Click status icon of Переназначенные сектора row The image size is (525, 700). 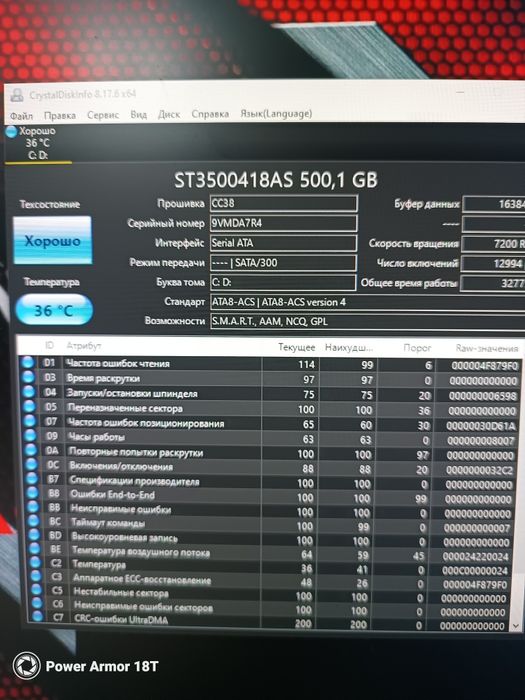tap(29, 406)
